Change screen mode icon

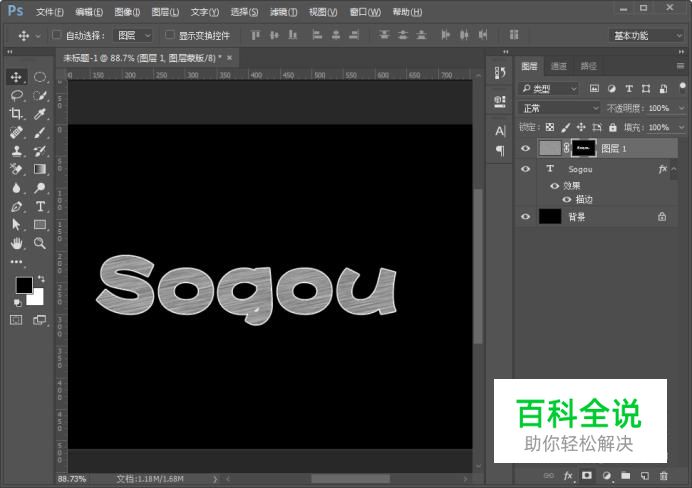[40, 320]
